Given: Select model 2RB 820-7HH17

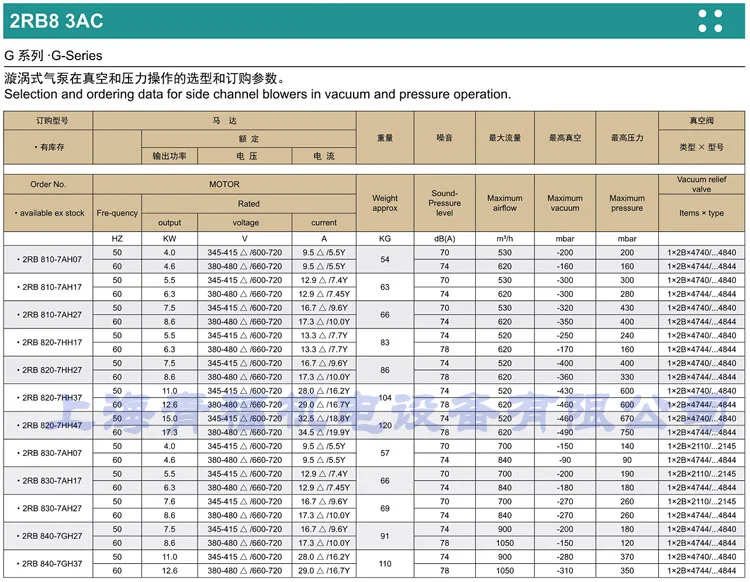Looking at the screenshot, I should (49, 342).
